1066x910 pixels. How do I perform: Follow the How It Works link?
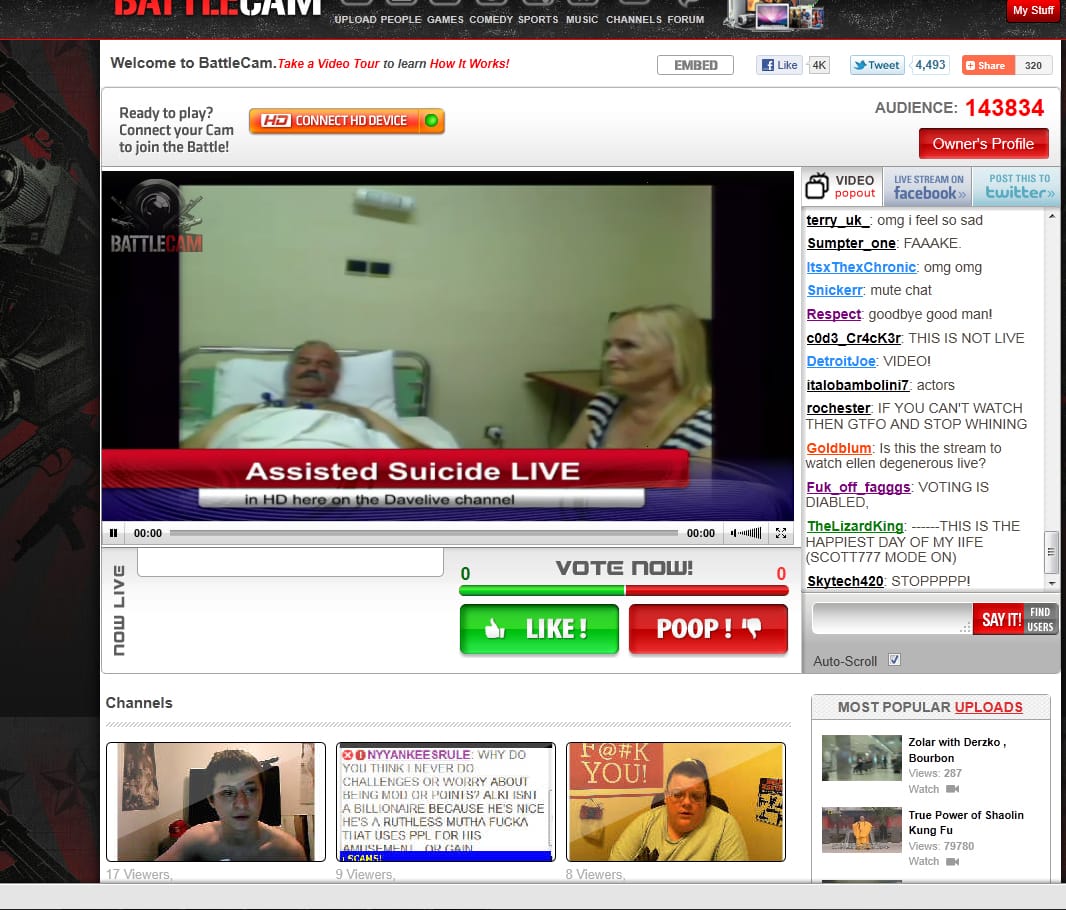click(x=469, y=64)
